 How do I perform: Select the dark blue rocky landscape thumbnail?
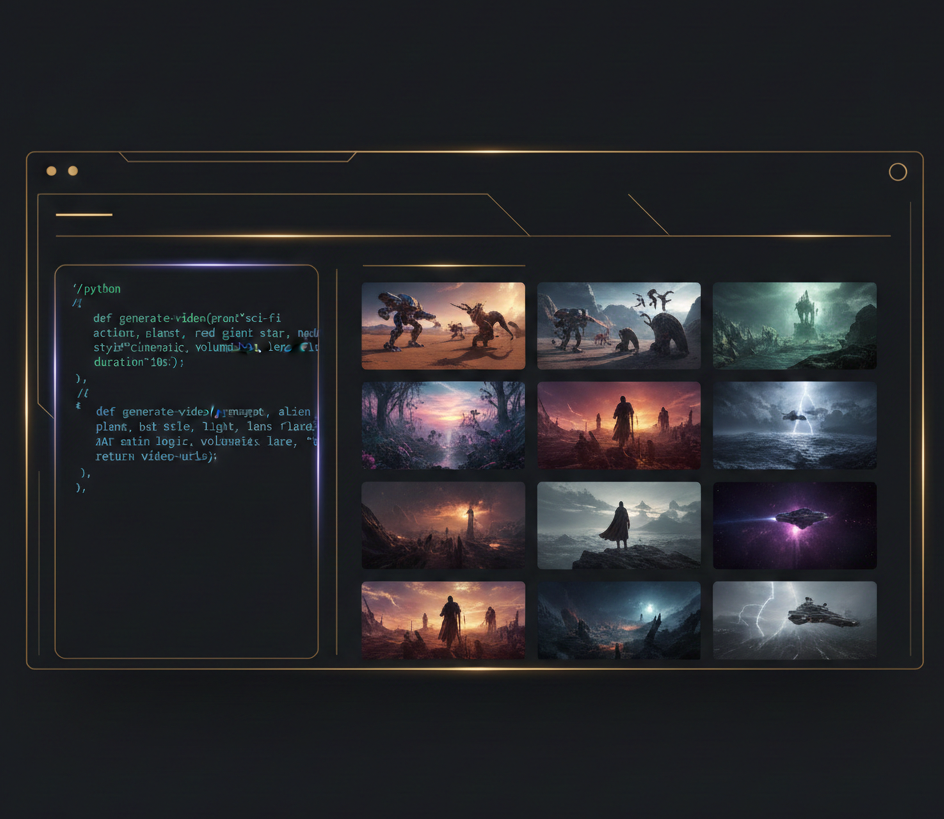pos(619,620)
